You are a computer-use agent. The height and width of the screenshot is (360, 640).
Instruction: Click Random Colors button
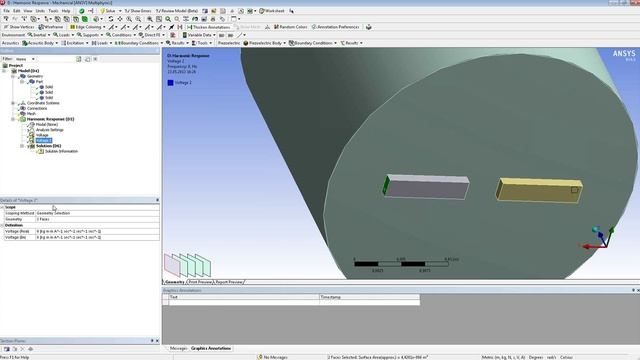pos(291,27)
